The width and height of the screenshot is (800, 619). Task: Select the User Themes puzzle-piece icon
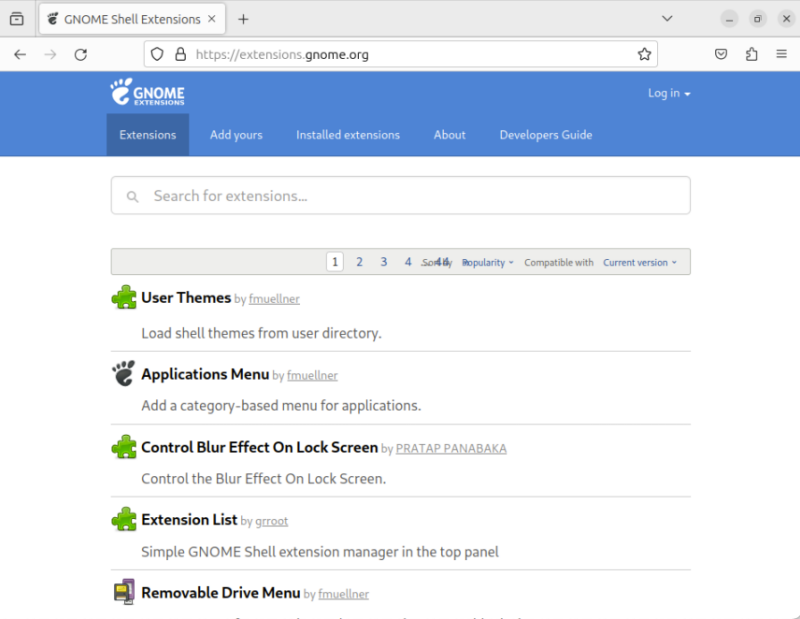pyautogui.click(x=123, y=297)
